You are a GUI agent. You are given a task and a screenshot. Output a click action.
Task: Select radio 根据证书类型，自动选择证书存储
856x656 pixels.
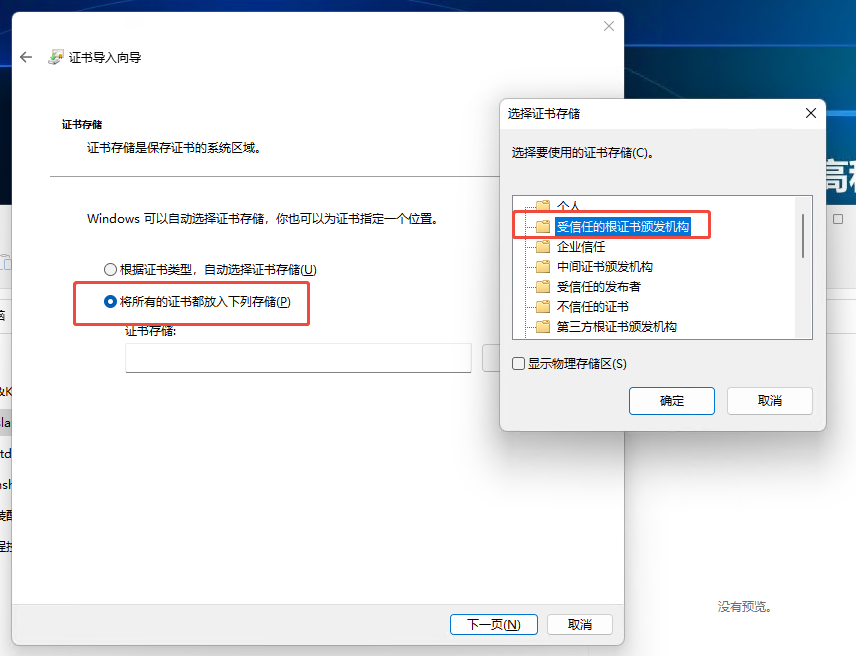pyautogui.click(x=110, y=270)
